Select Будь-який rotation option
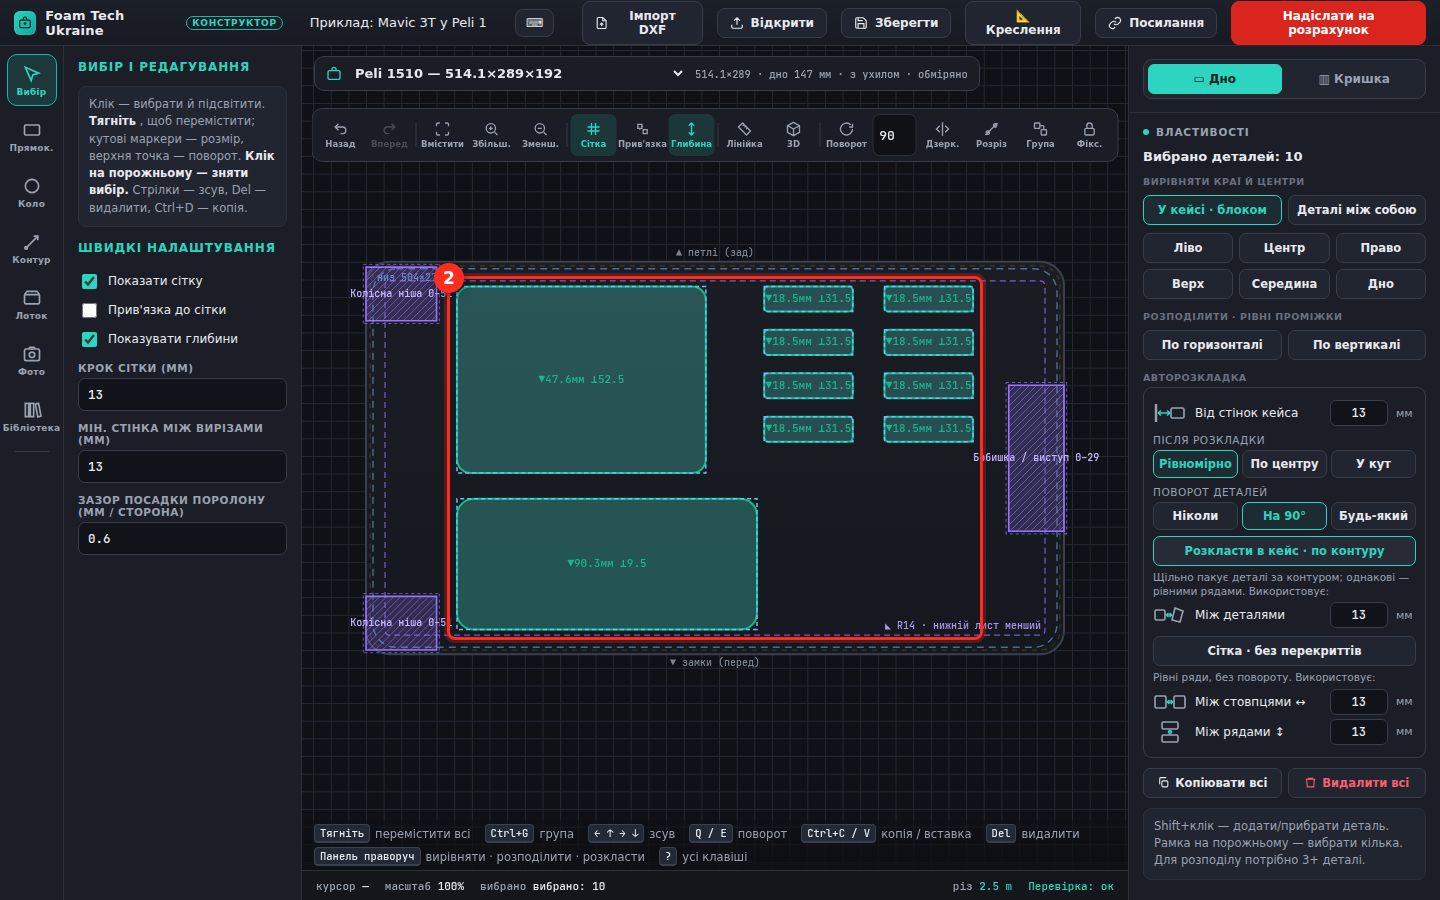 [1373, 516]
